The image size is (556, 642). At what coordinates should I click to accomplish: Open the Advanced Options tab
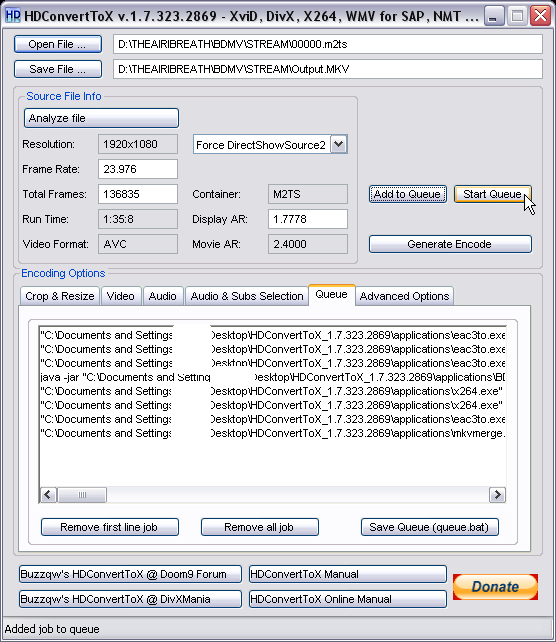[x=405, y=296]
